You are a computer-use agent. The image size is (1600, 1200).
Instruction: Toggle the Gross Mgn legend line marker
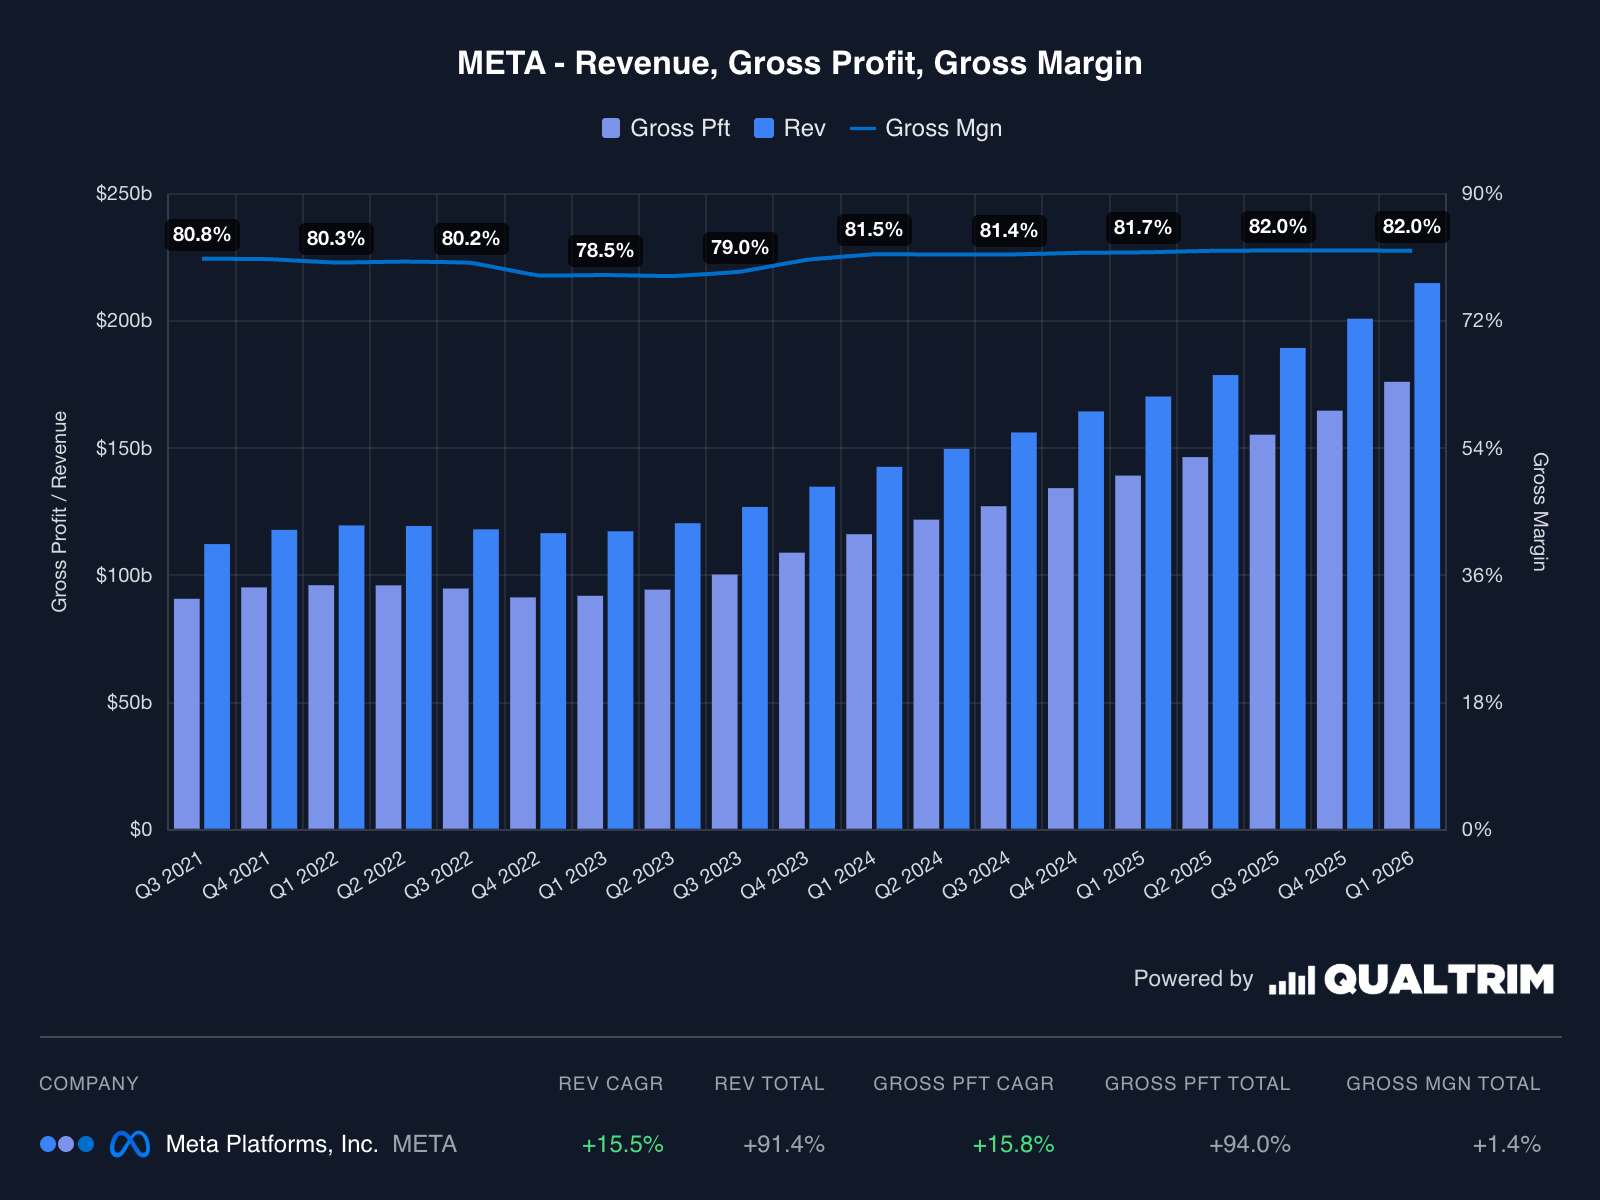862,128
